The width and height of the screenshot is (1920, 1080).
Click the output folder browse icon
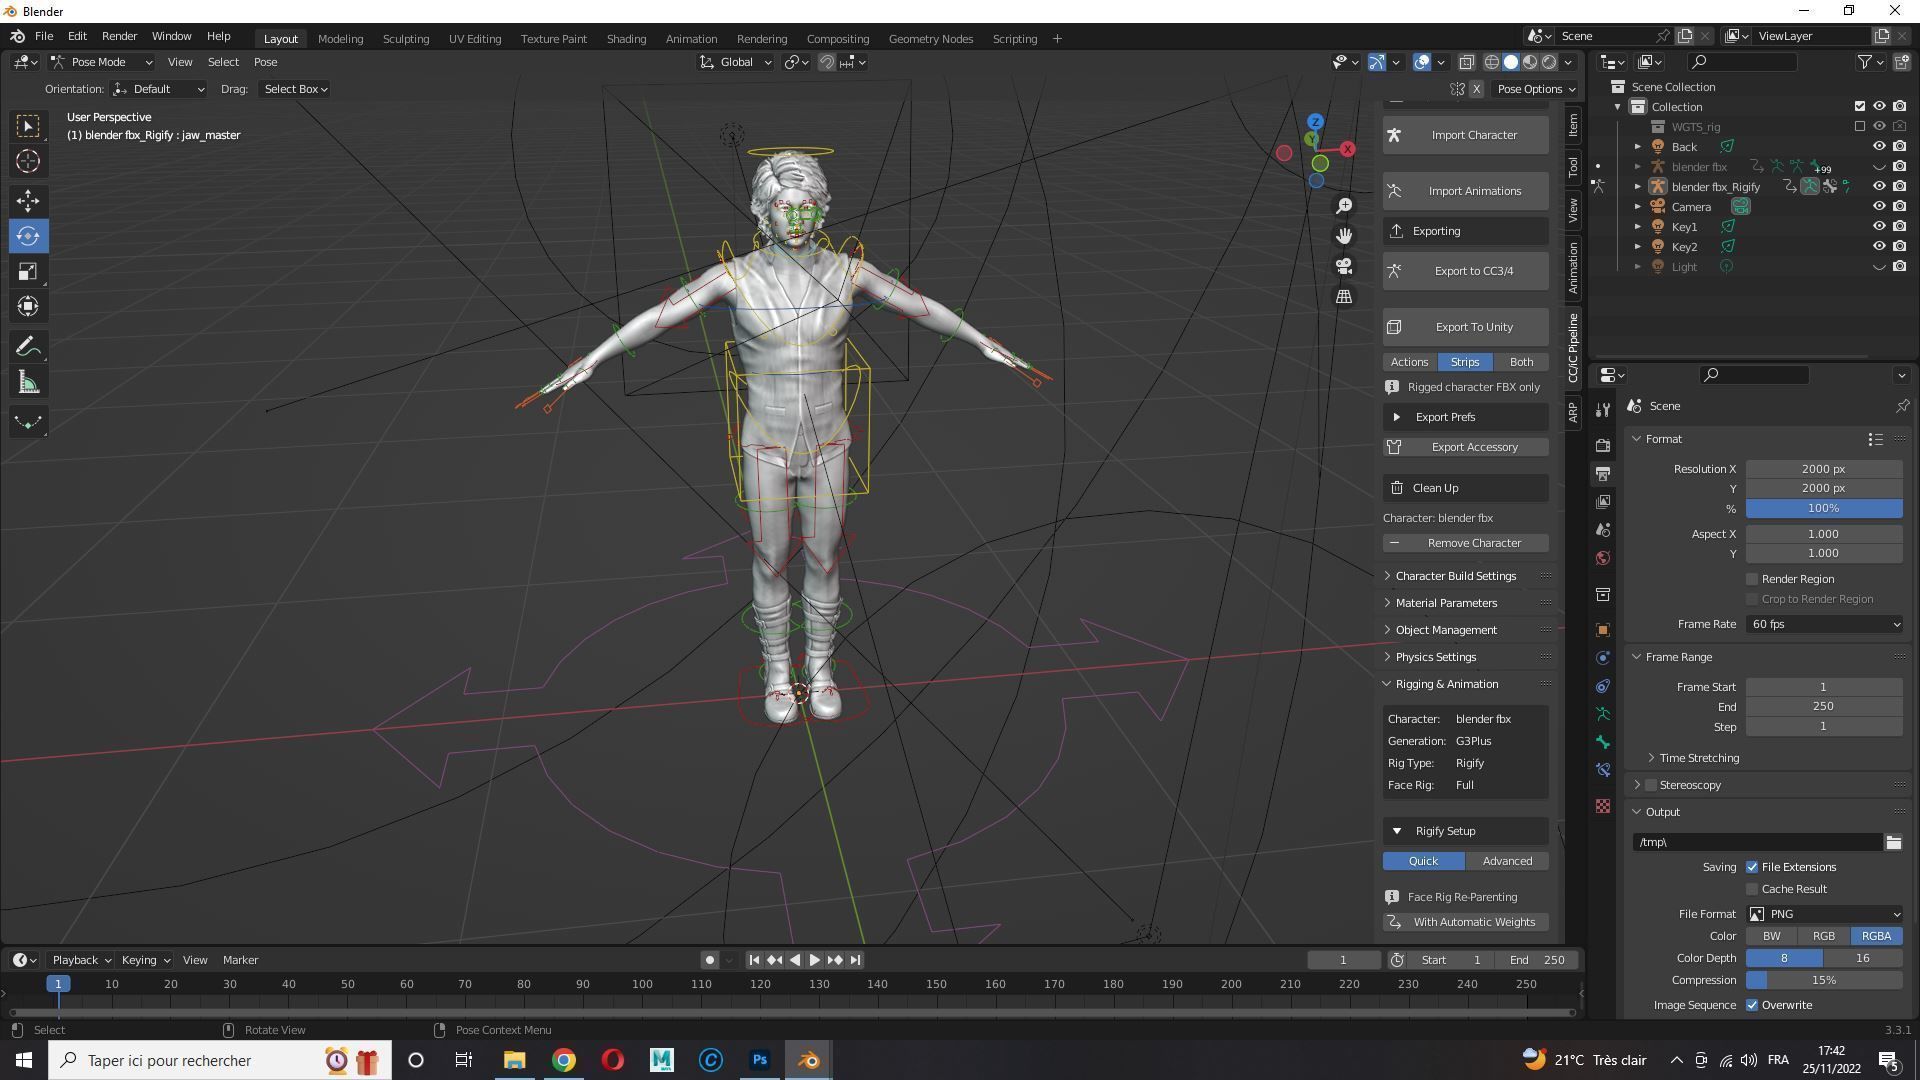pos(1893,842)
